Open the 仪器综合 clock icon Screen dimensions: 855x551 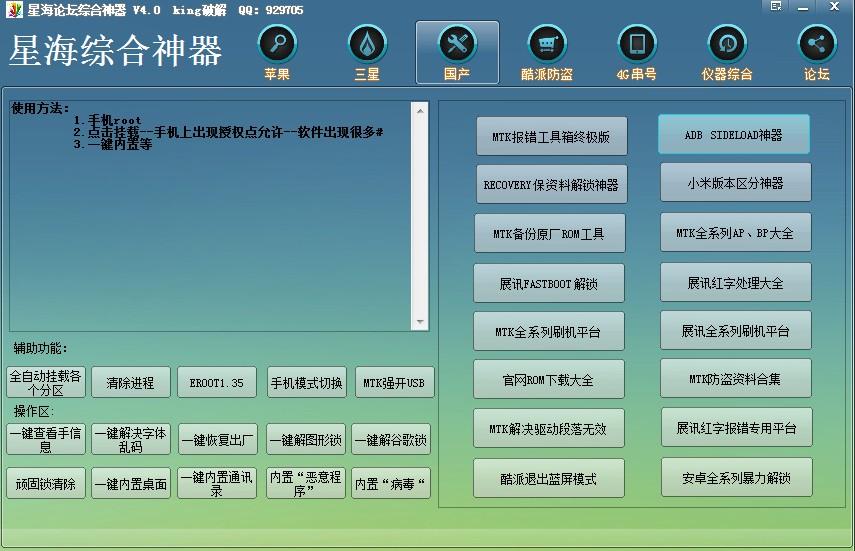pos(727,45)
